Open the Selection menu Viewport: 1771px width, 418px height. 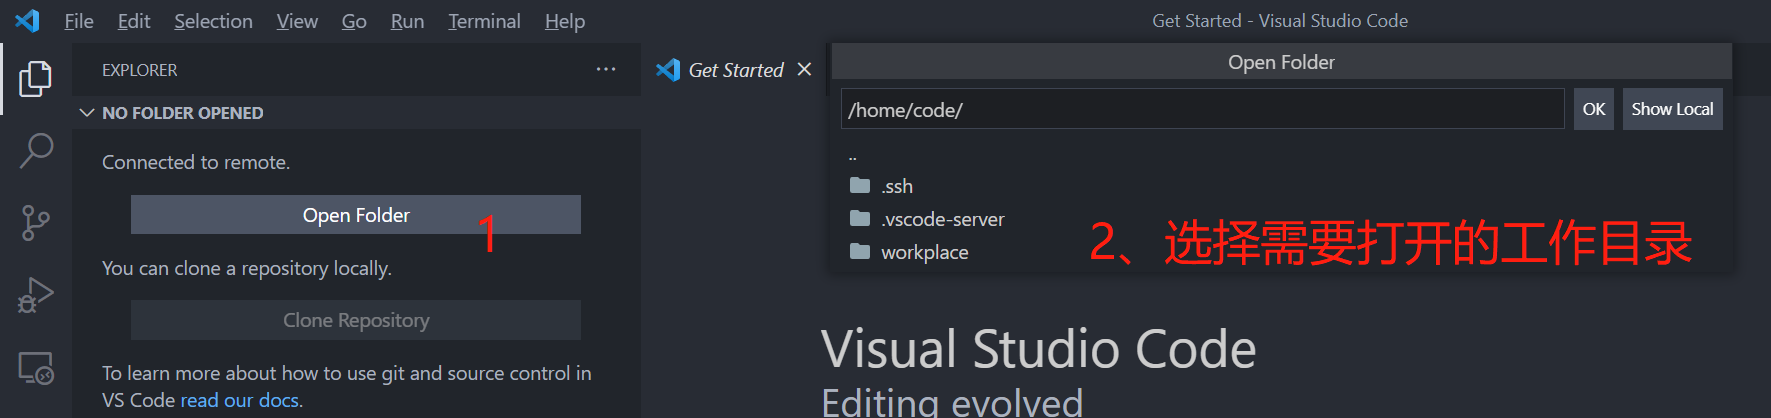[x=213, y=21]
